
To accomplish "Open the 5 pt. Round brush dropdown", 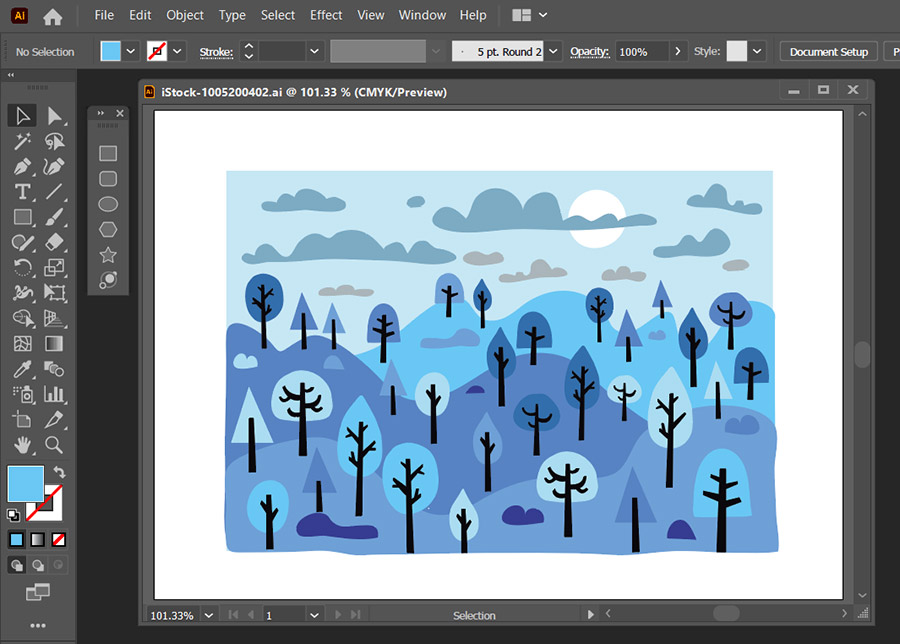I will tap(553, 51).
